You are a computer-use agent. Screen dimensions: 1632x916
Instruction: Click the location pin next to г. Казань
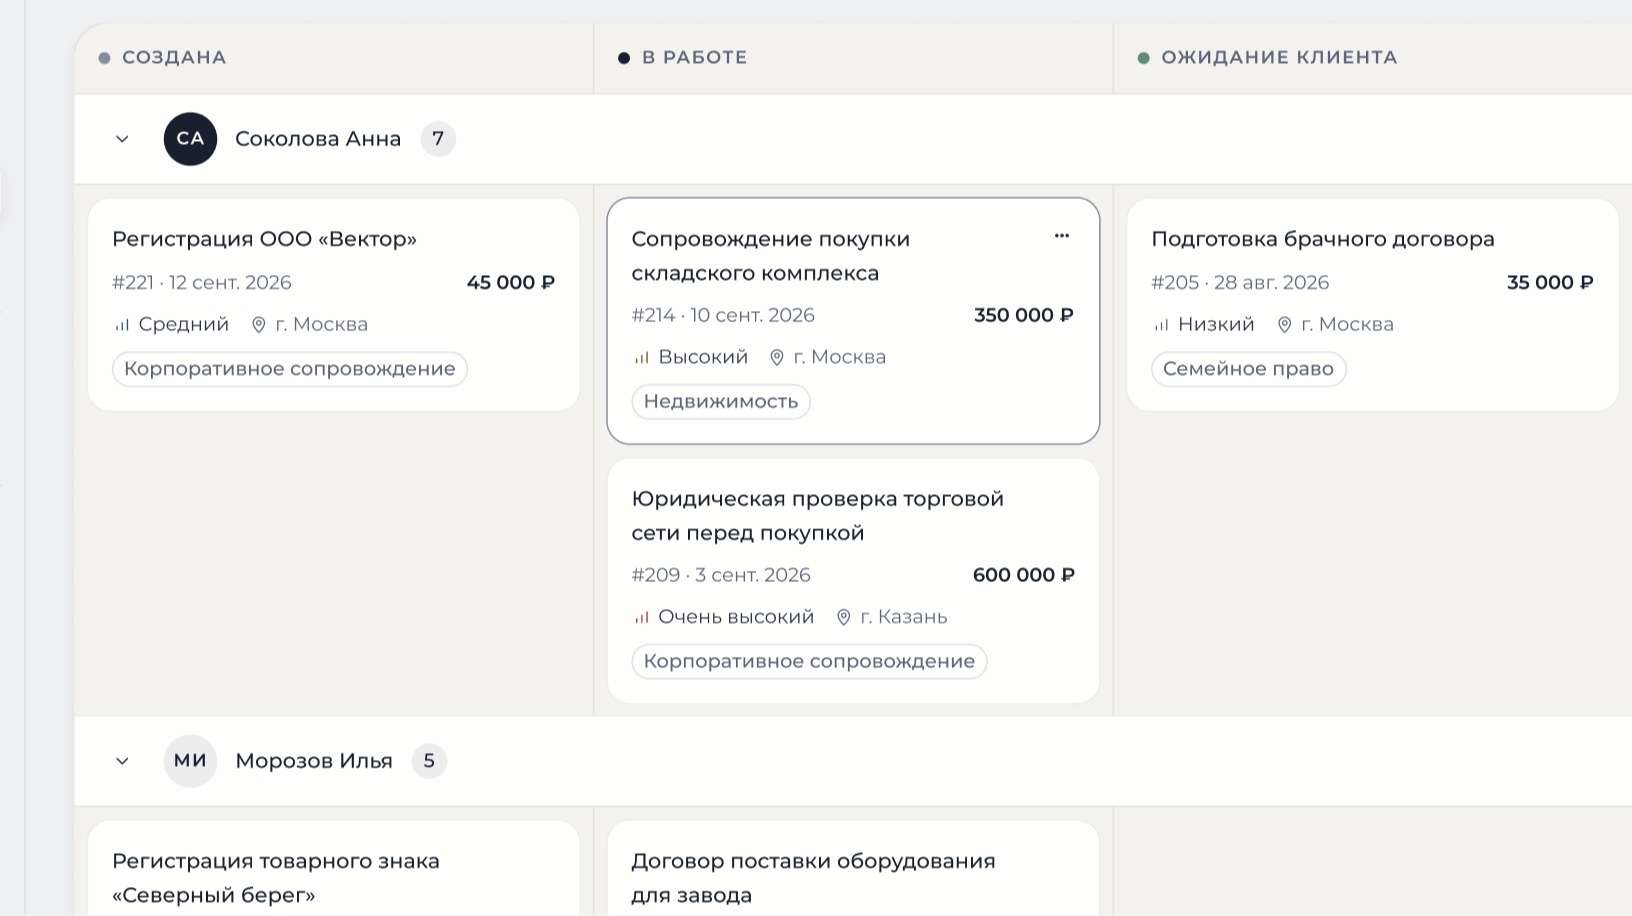pyautogui.click(x=844, y=618)
